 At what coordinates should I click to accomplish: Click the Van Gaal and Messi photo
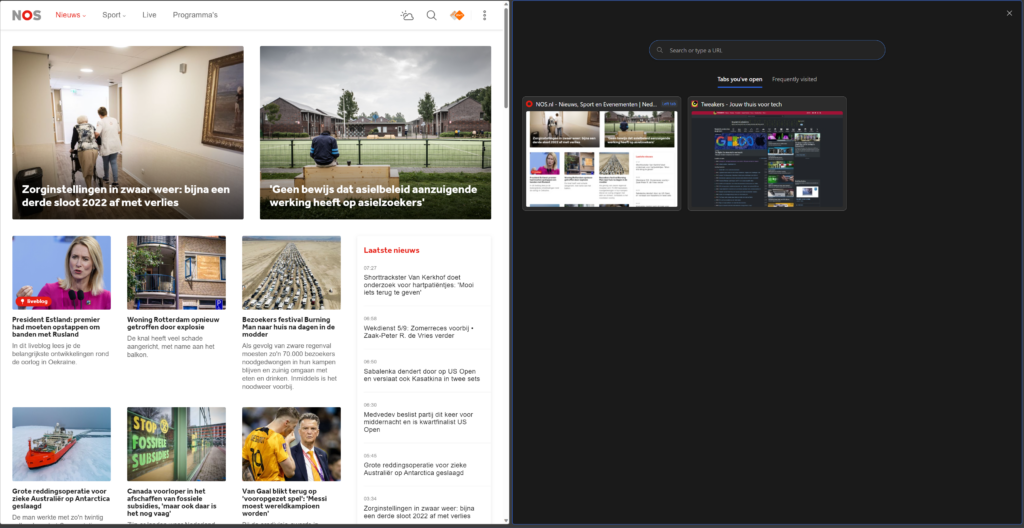point(291,444)
